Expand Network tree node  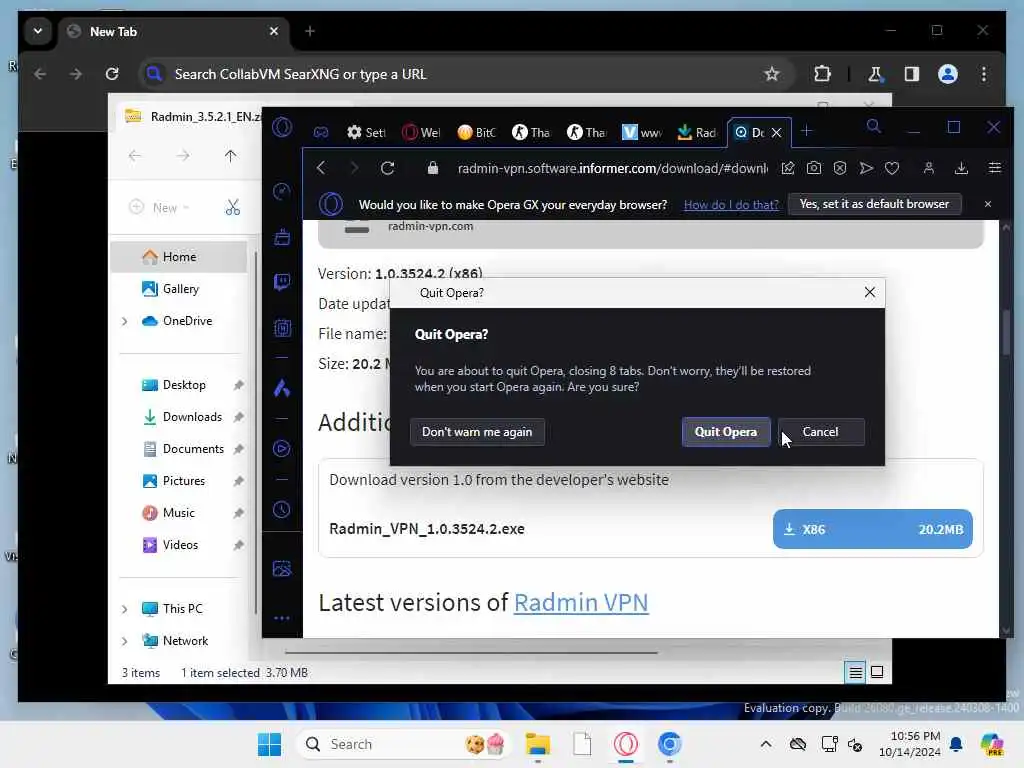click(x=124, y=641)
